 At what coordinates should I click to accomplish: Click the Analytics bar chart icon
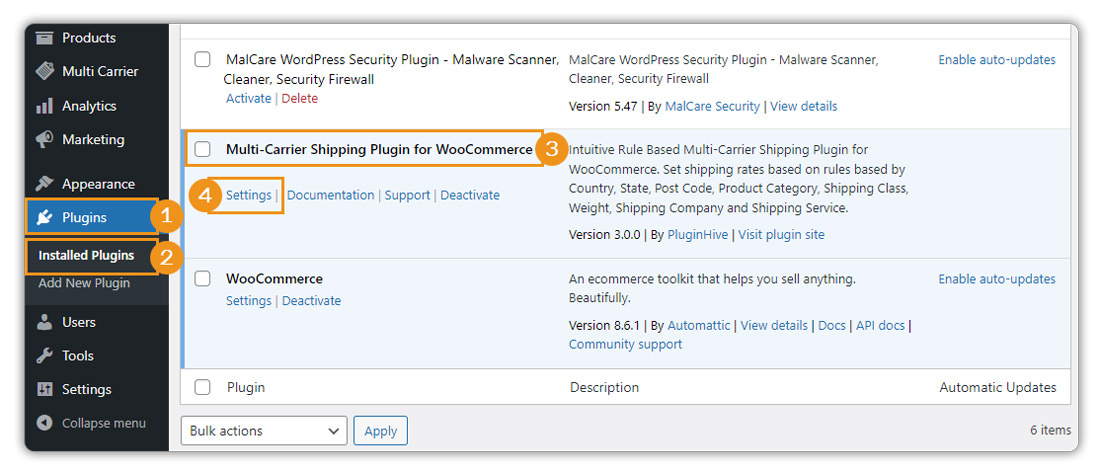click(x=44, y=106)
